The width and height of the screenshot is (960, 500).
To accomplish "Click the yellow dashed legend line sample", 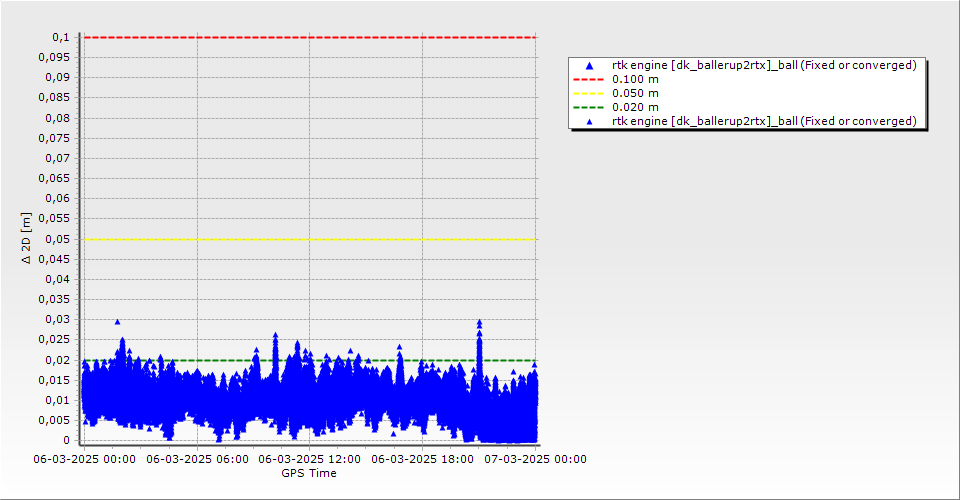I will (x=588, y=94).
